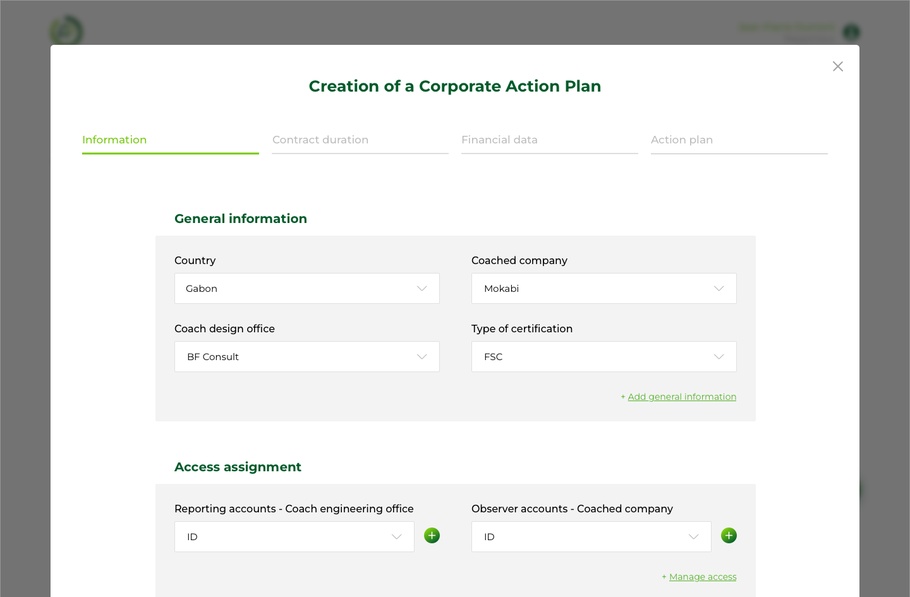
Task: Click the General information section heading
Action: (240, 219)
